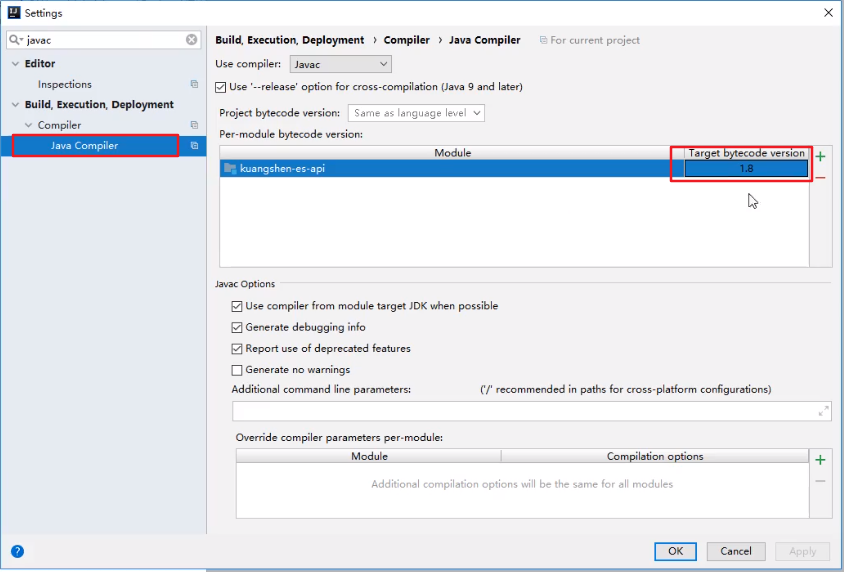
Task: Add a per-module compiler parameter override
Action: point(820,460)
